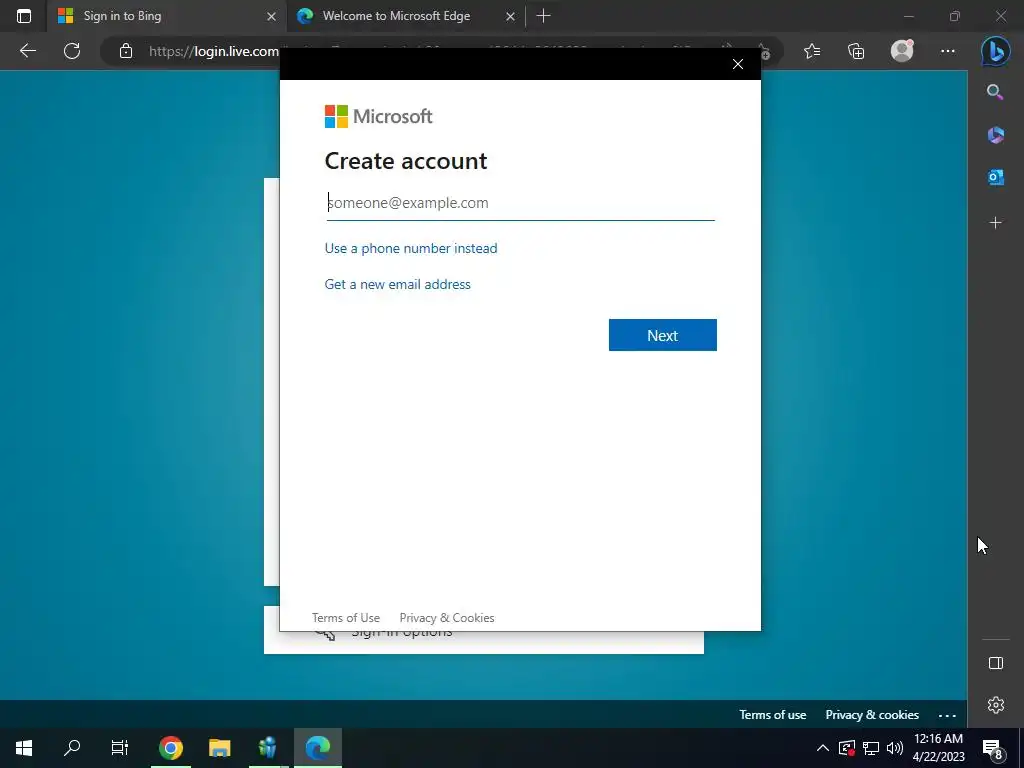Open the Bing chat sidebar button
1024x768 pixels.
(x=995, y=51)
